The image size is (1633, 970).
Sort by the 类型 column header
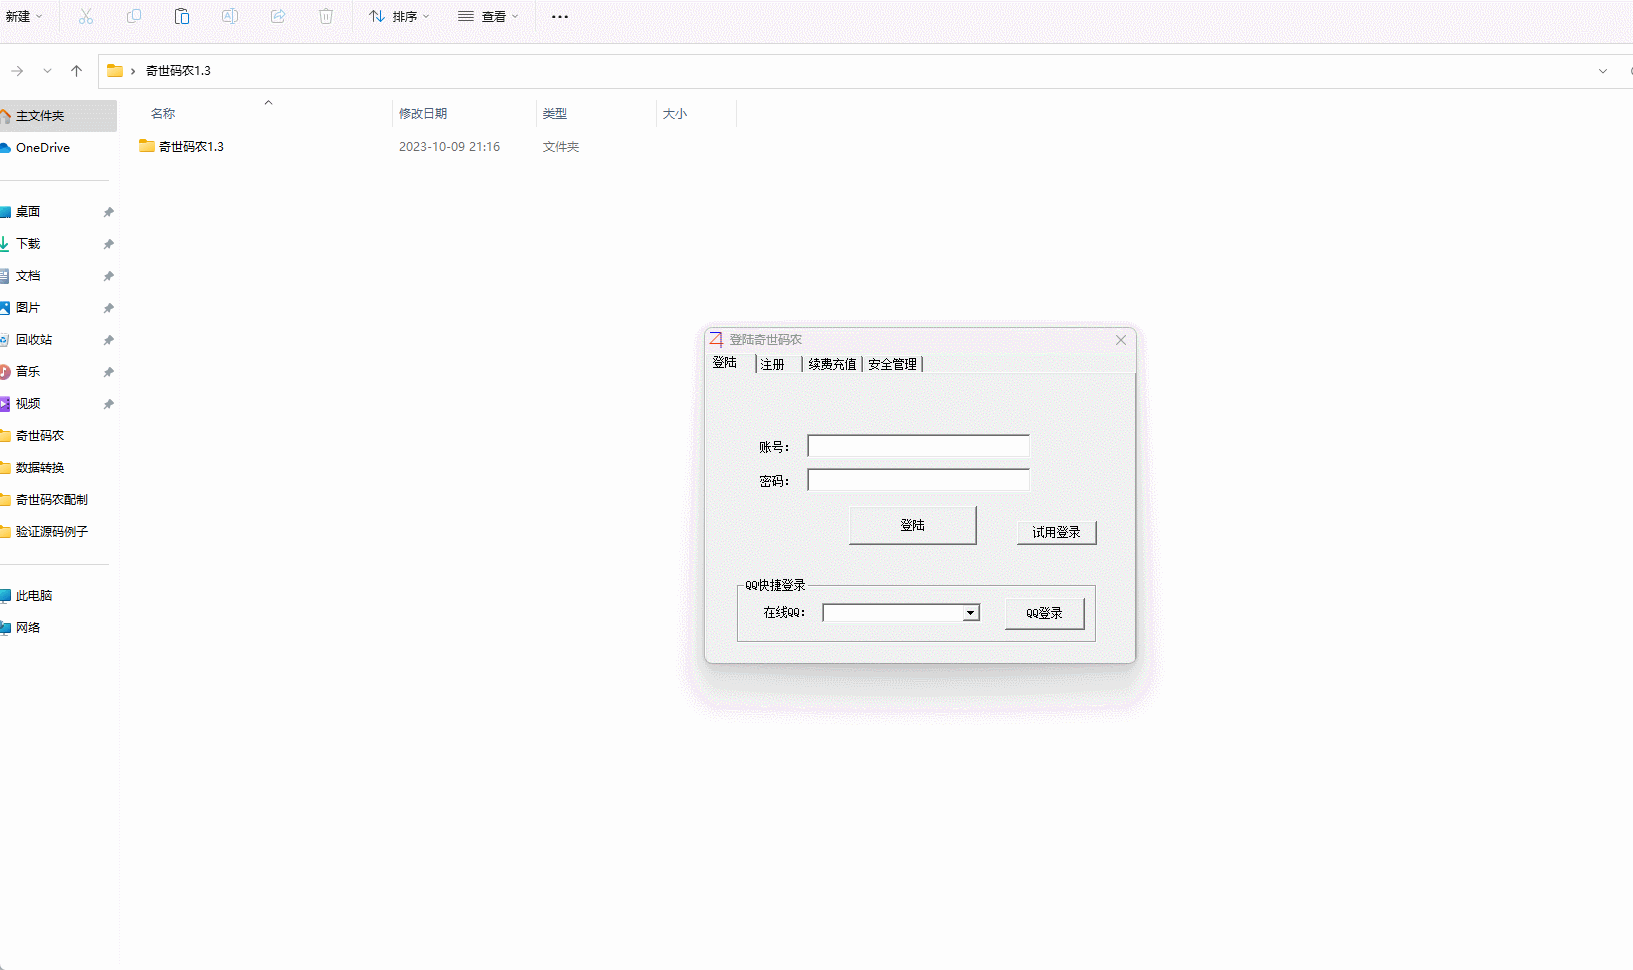click(x=555, y=114)
